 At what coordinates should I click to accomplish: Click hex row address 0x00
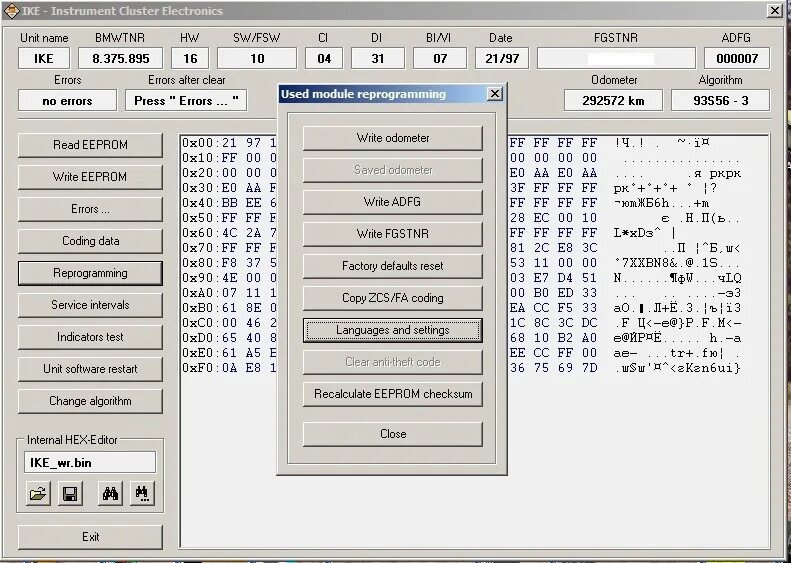(200, 143)
